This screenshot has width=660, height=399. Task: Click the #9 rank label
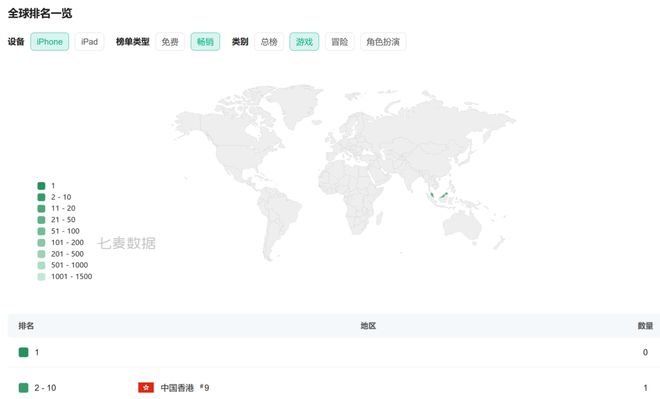click(205, 387)
